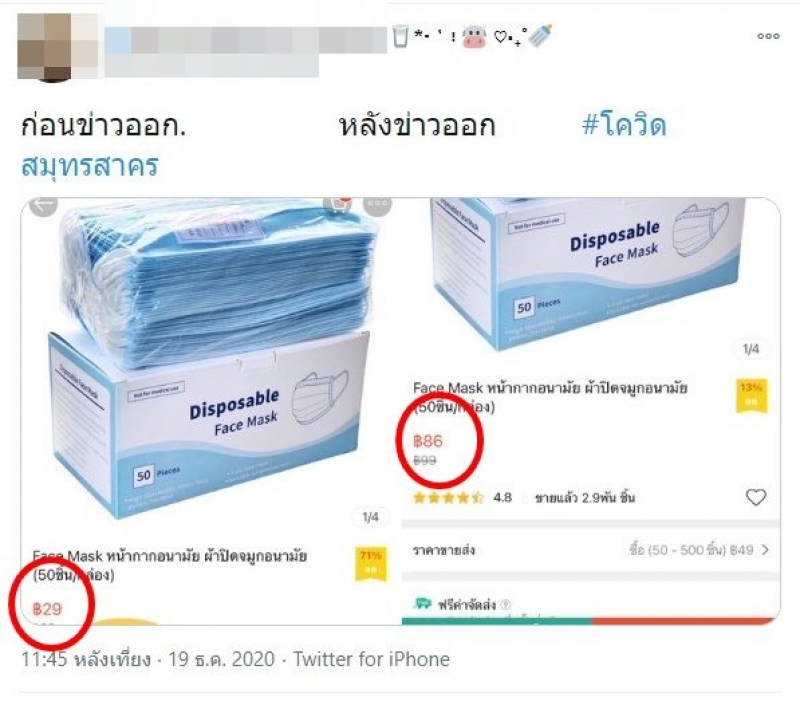Tap the heart favorite icon beside the rating
Viewport: 800px width, 701px height.
pos(756,497)
